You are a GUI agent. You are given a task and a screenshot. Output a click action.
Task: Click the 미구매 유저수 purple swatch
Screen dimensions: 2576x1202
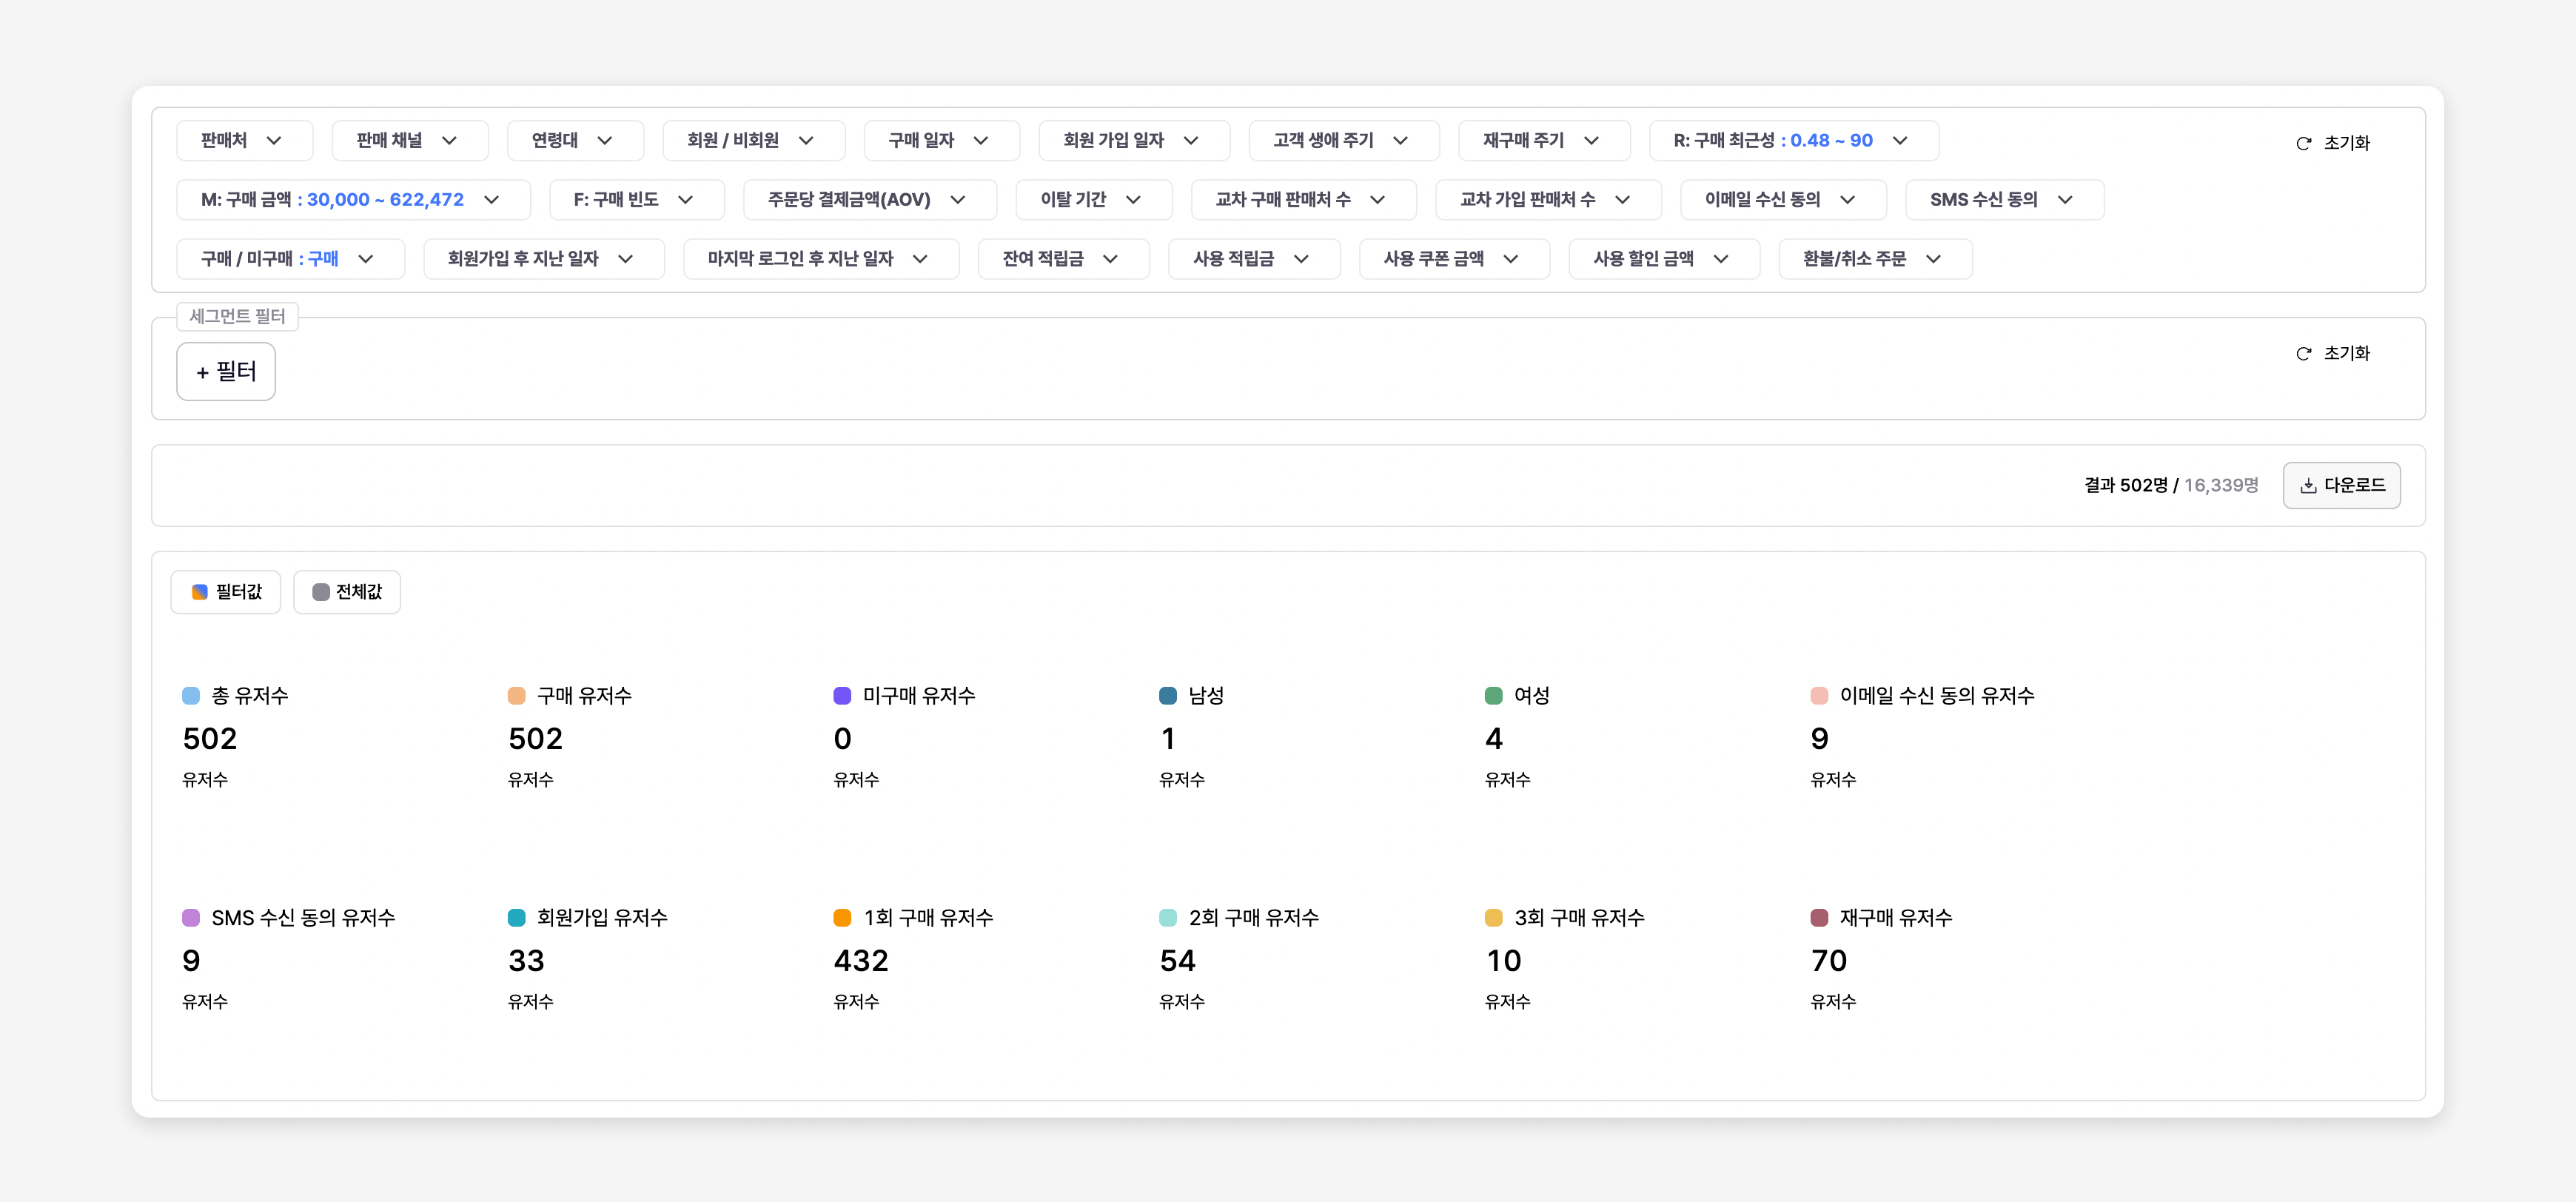pyautogui.click(x=842, y=695)
